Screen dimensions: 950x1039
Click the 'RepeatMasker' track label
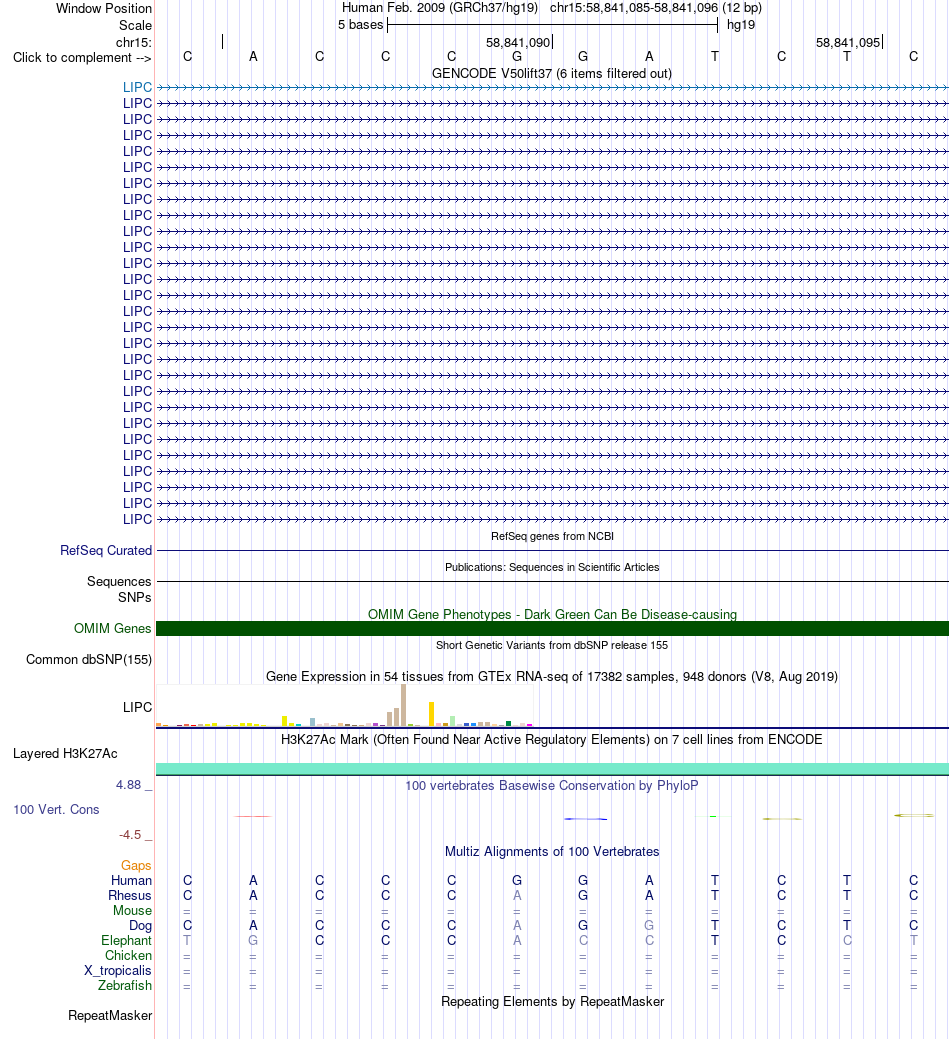pyautogui.click(x=110, y=1016)
